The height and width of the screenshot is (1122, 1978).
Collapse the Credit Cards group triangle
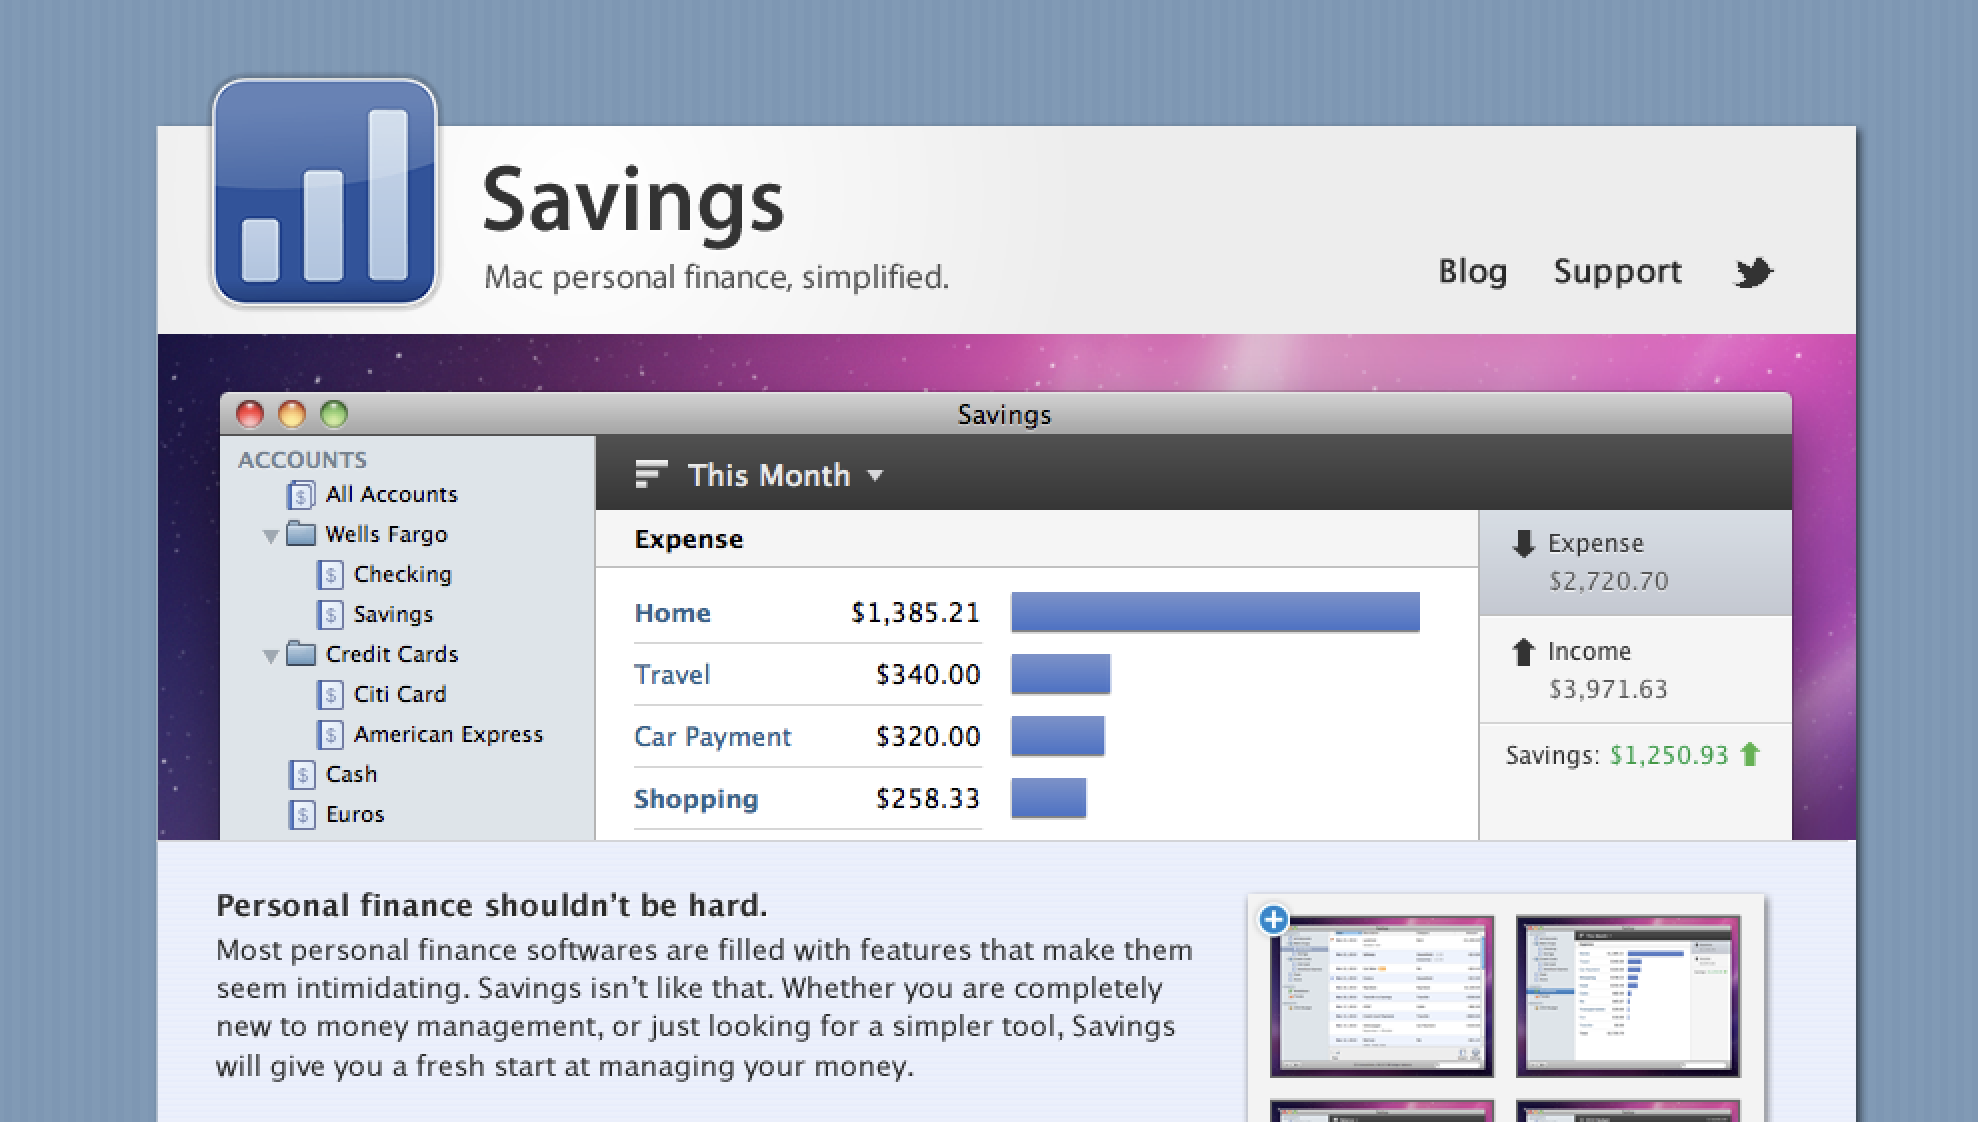click(x=270, y=656)
